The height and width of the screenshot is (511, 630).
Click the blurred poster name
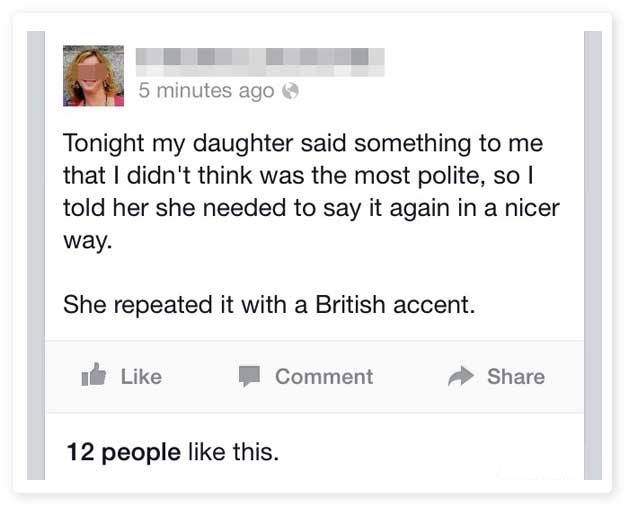[260, 59]
